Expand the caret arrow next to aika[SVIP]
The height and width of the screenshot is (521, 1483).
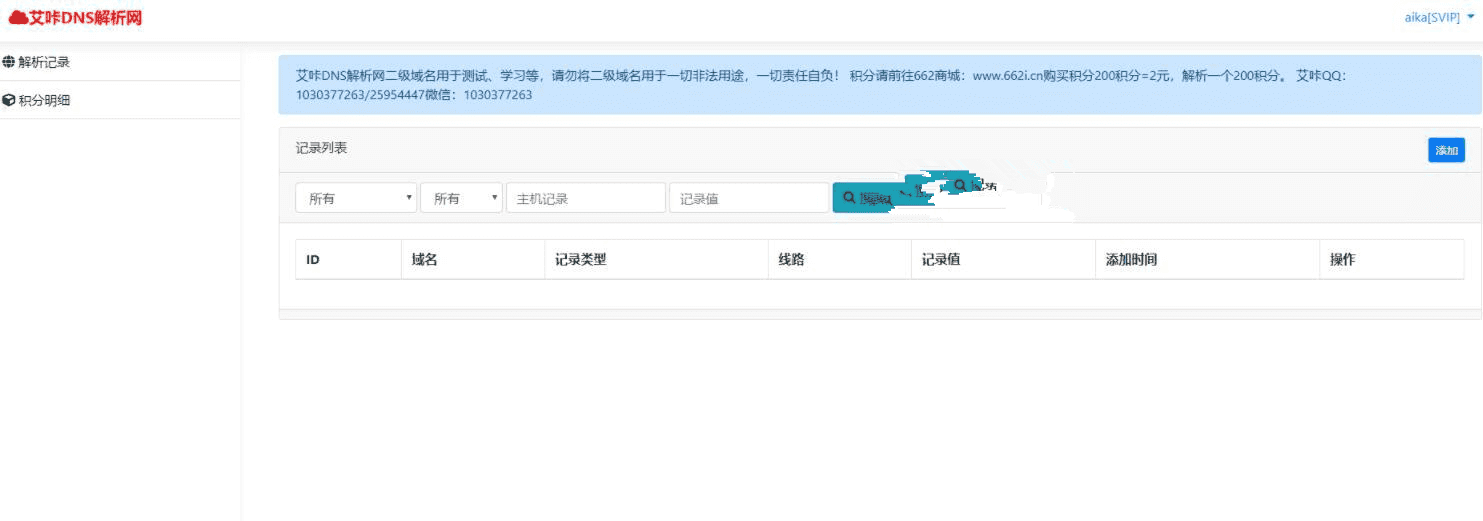point(1471,17)
